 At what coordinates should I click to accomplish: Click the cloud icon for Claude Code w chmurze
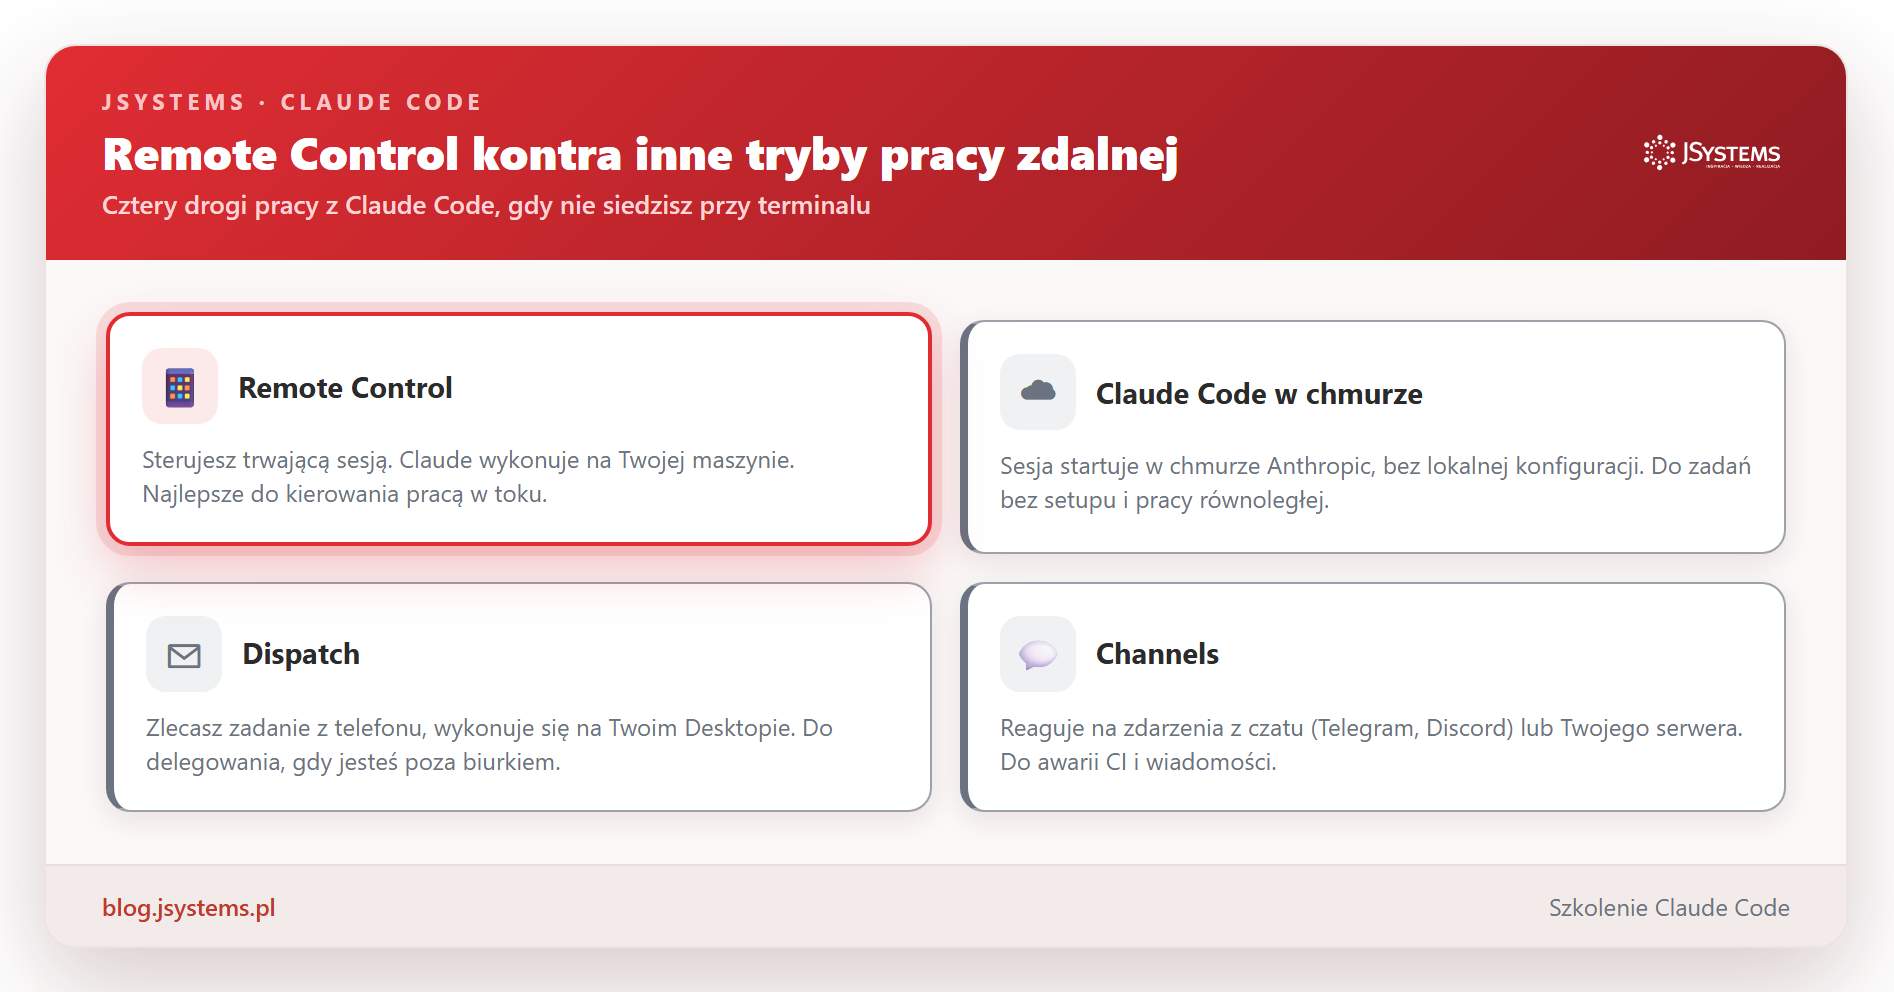click(x=1038, y=392)
